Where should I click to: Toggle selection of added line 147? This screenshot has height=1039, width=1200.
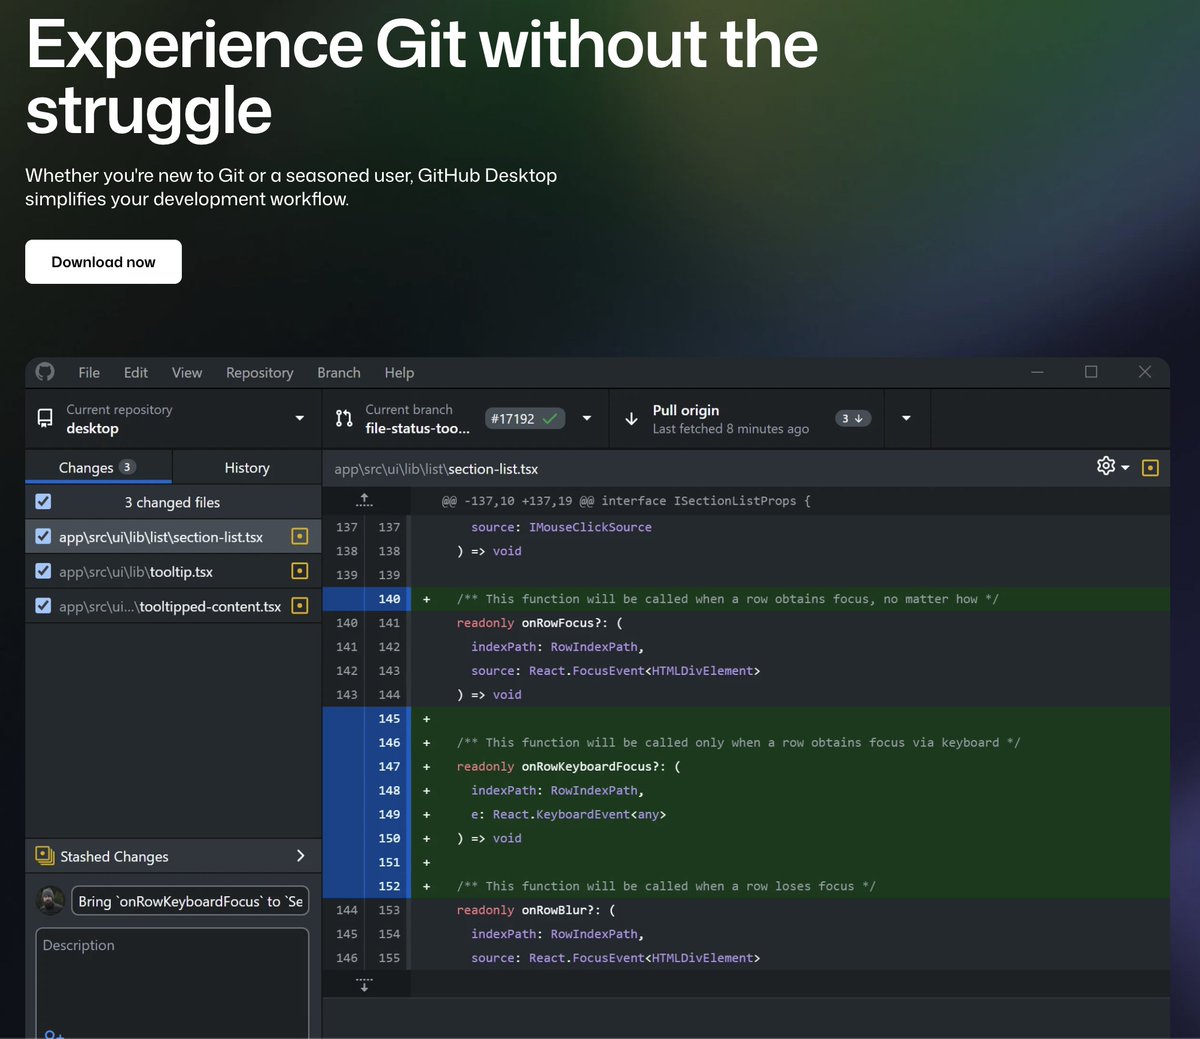point(366,767)
